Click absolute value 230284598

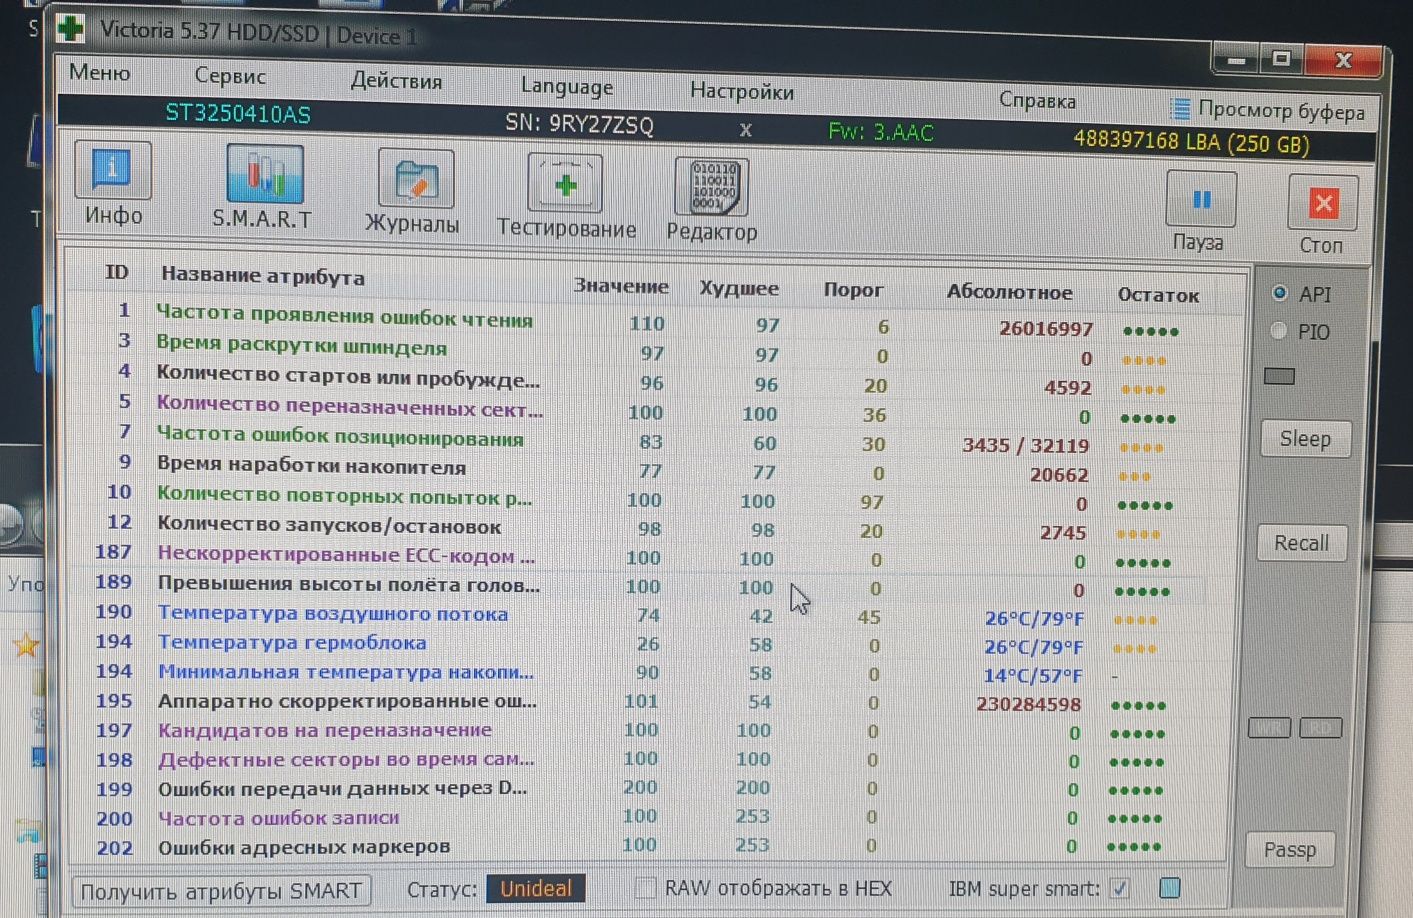1028,705
